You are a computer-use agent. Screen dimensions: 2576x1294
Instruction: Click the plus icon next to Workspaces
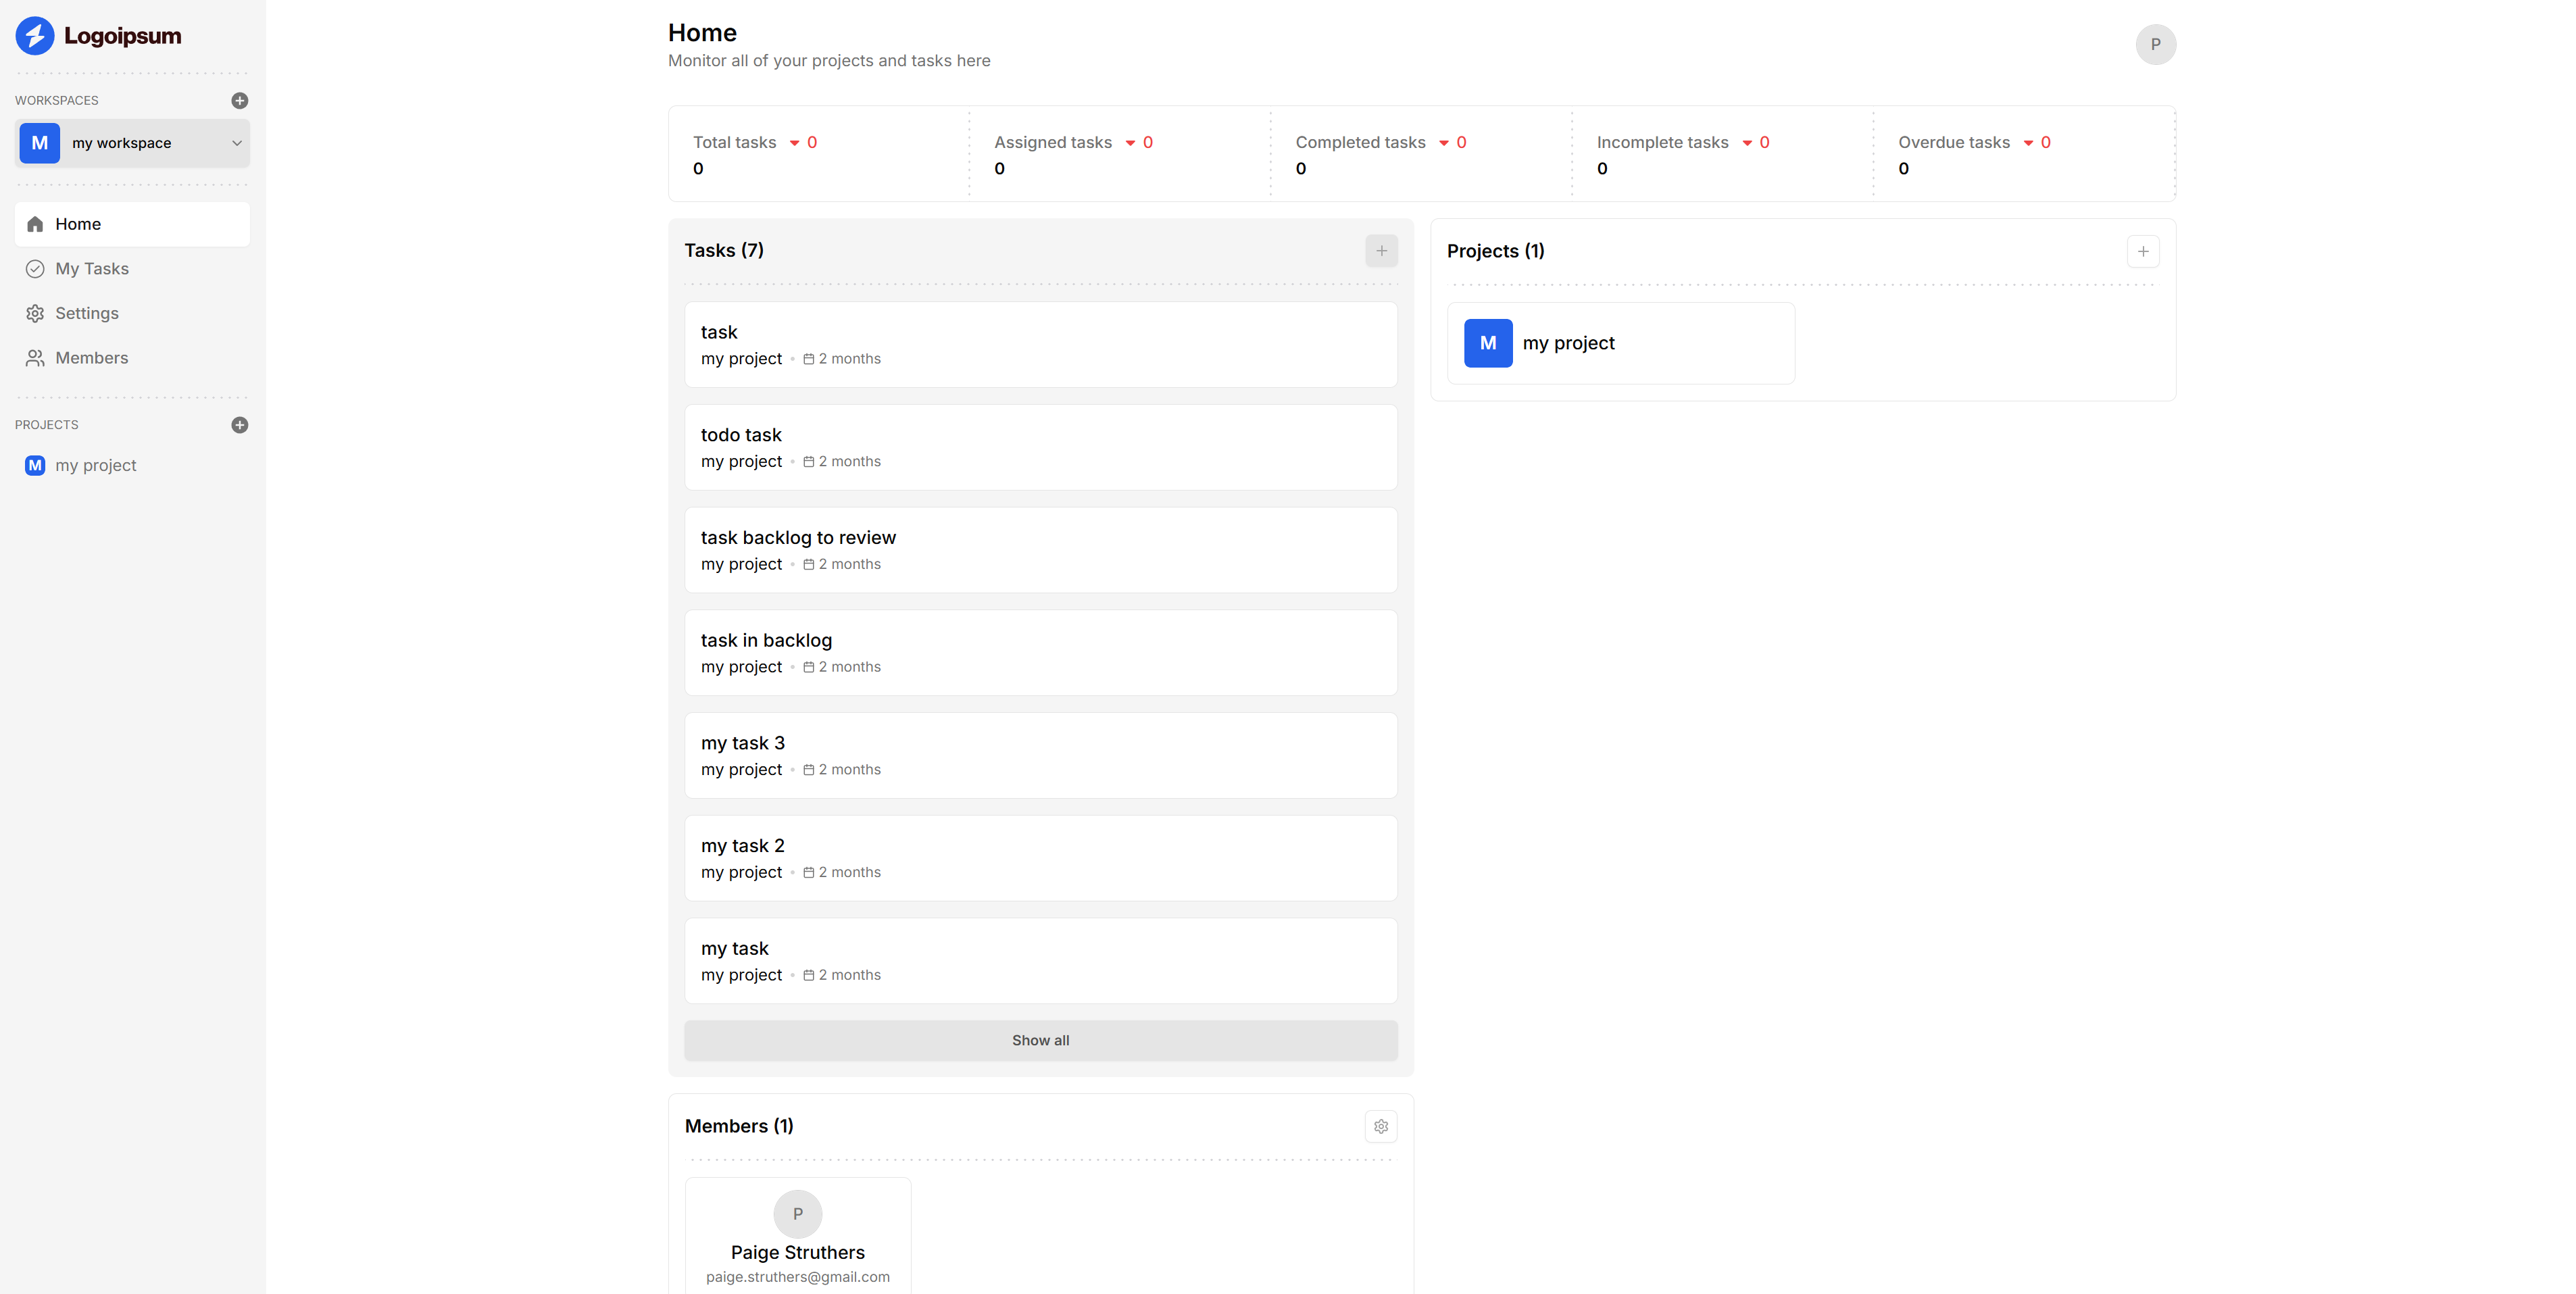click(239, 100)
